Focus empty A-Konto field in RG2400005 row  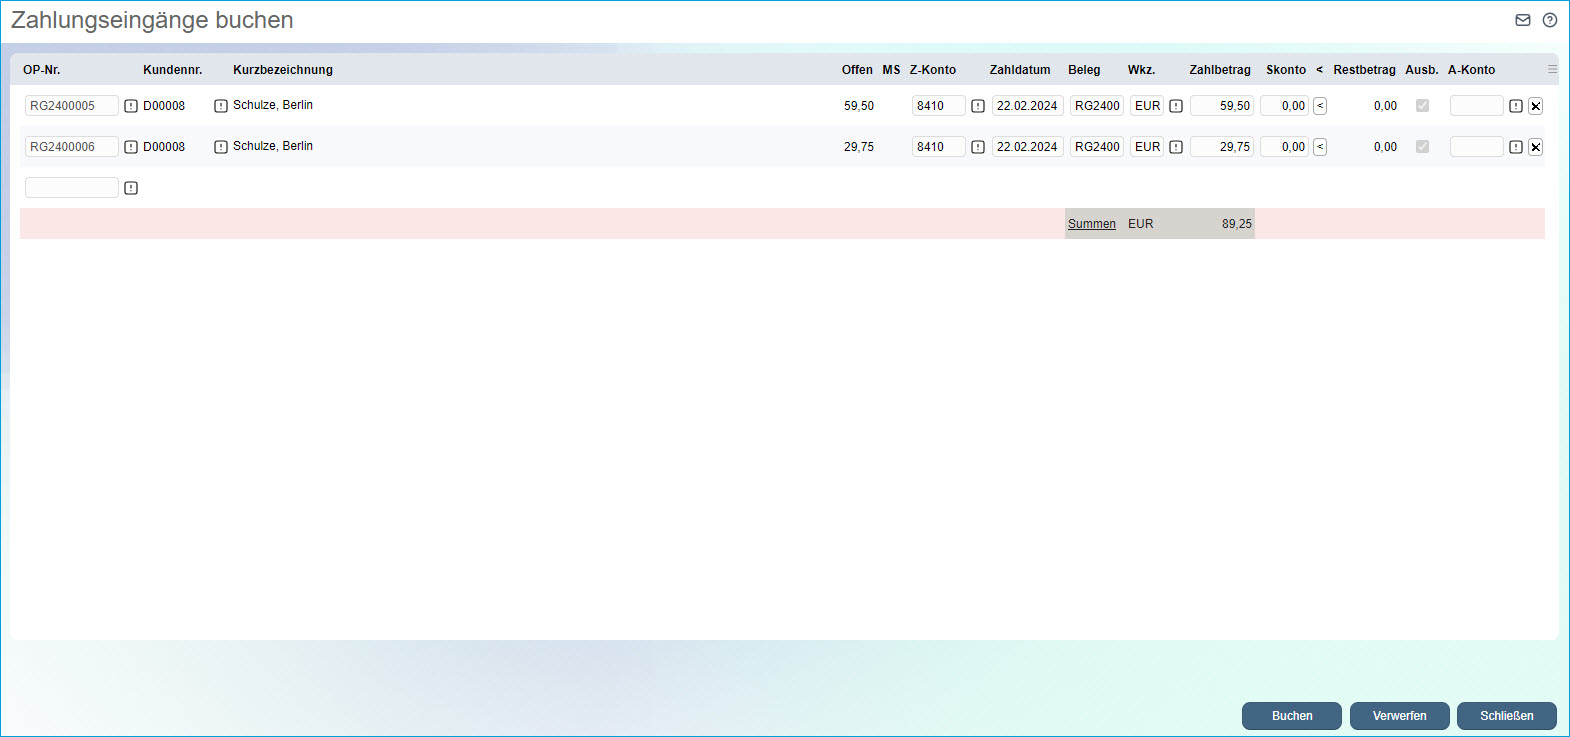coord(1477,106)
